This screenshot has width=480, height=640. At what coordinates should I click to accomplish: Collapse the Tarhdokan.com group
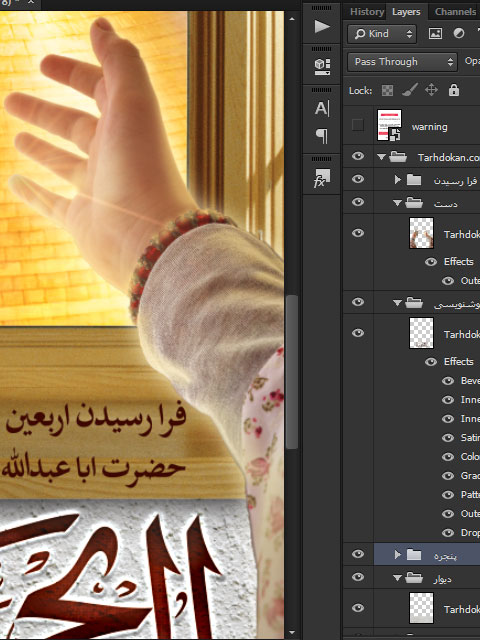click(381, 157)
